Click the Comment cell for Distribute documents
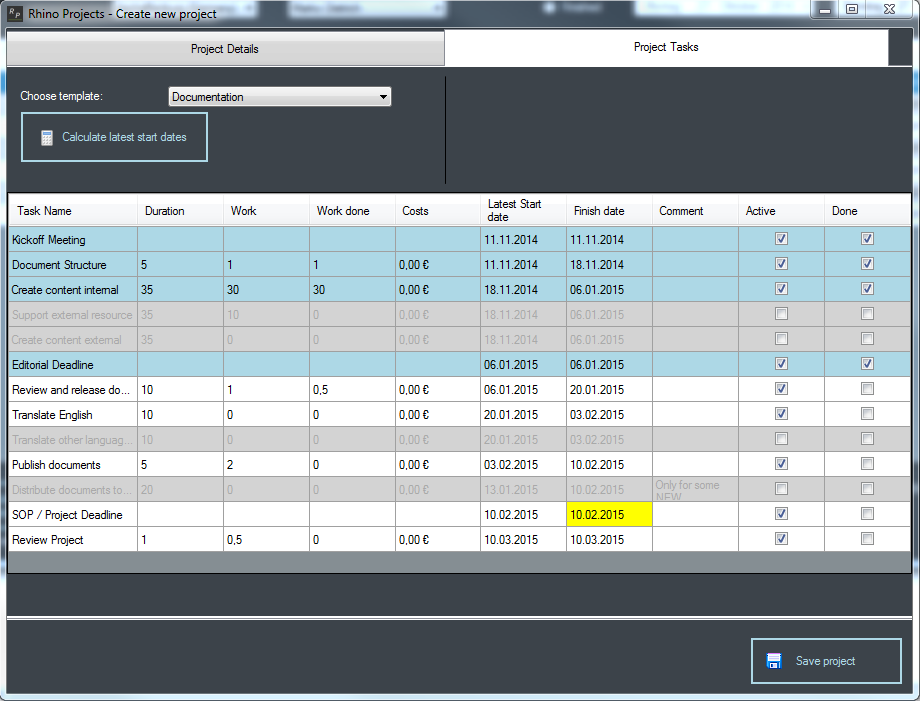Screen dimensions: 920x701 point(695,489)
